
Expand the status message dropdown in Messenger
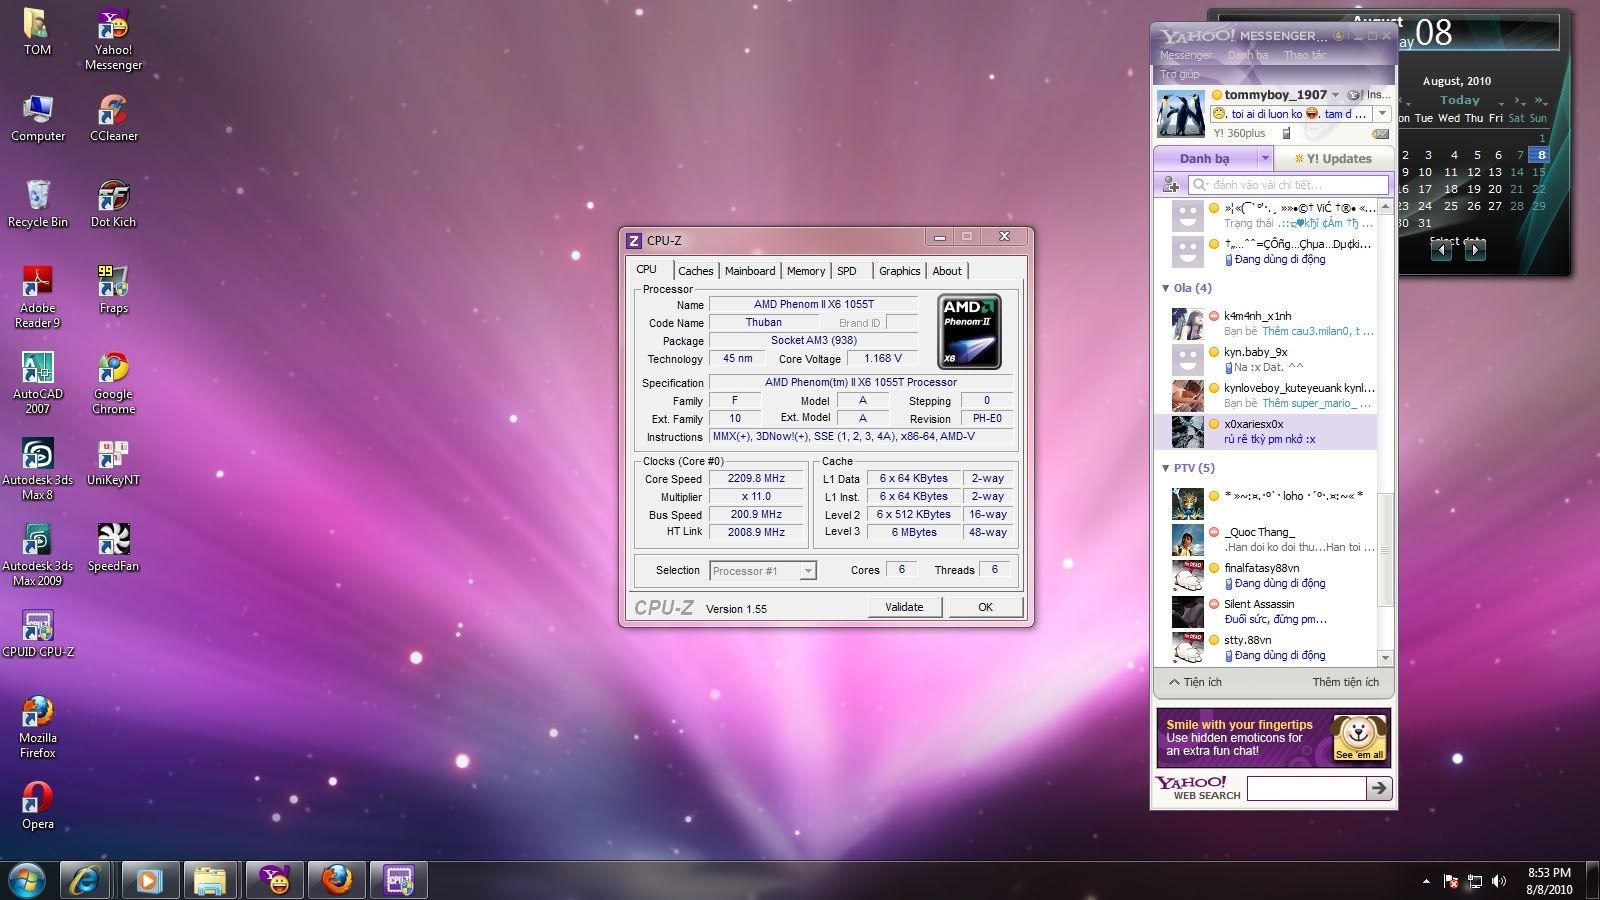[1382, 114]
